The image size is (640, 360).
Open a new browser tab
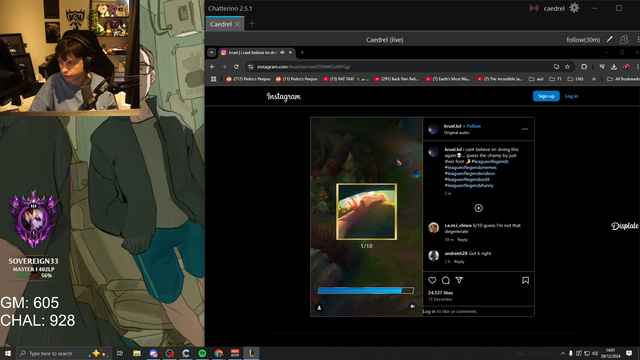(x=302, y=52)
